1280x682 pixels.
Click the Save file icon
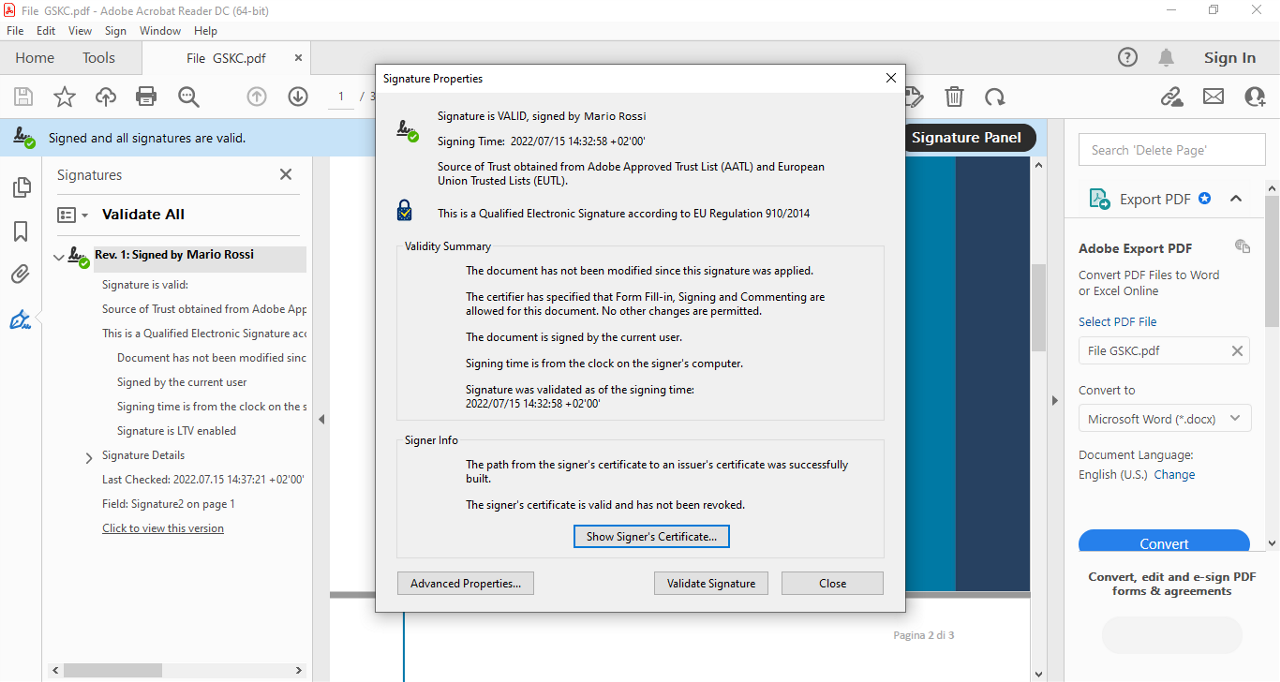(23, 97)
